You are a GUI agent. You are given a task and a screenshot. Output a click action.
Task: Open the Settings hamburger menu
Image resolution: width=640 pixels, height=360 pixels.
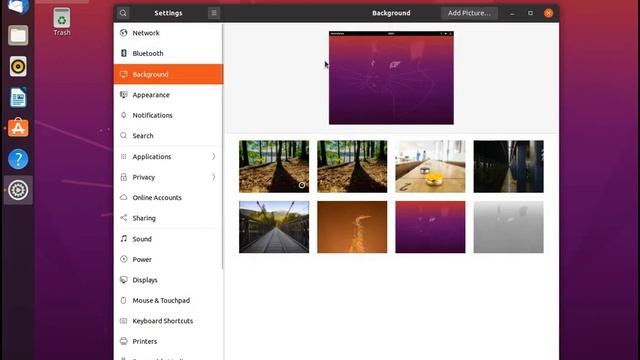213,13
